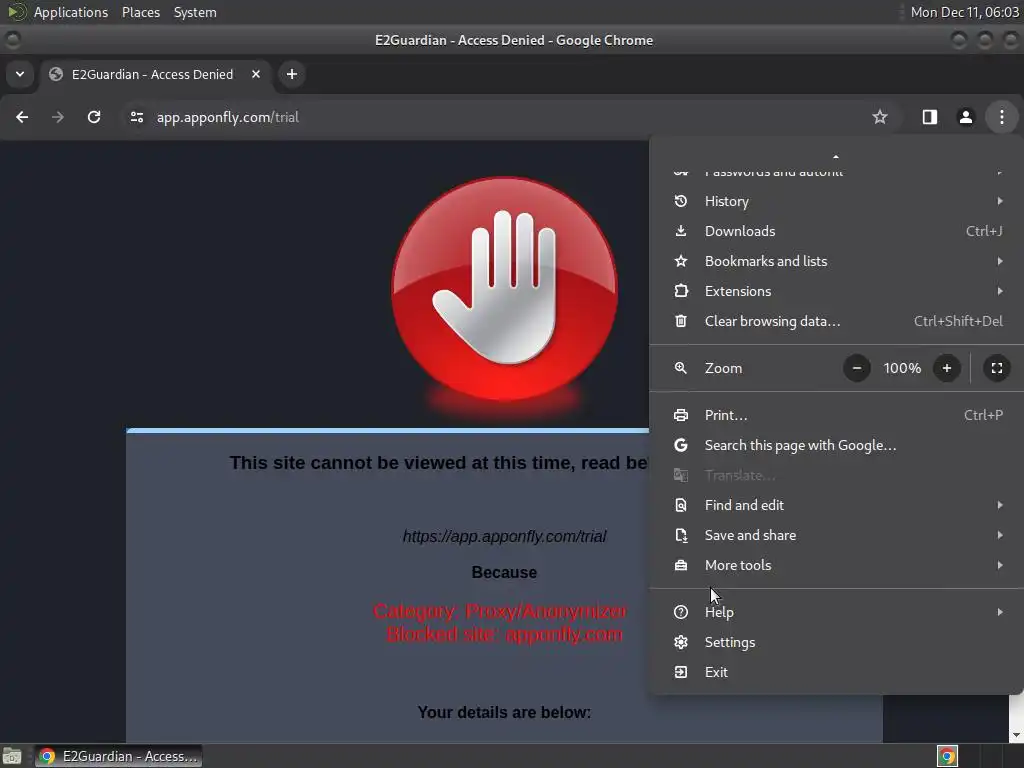The height and width of the screenshot is (768, 1024).
Task: Click the trash icon for Clear browsing data
Action: [680, 321]
